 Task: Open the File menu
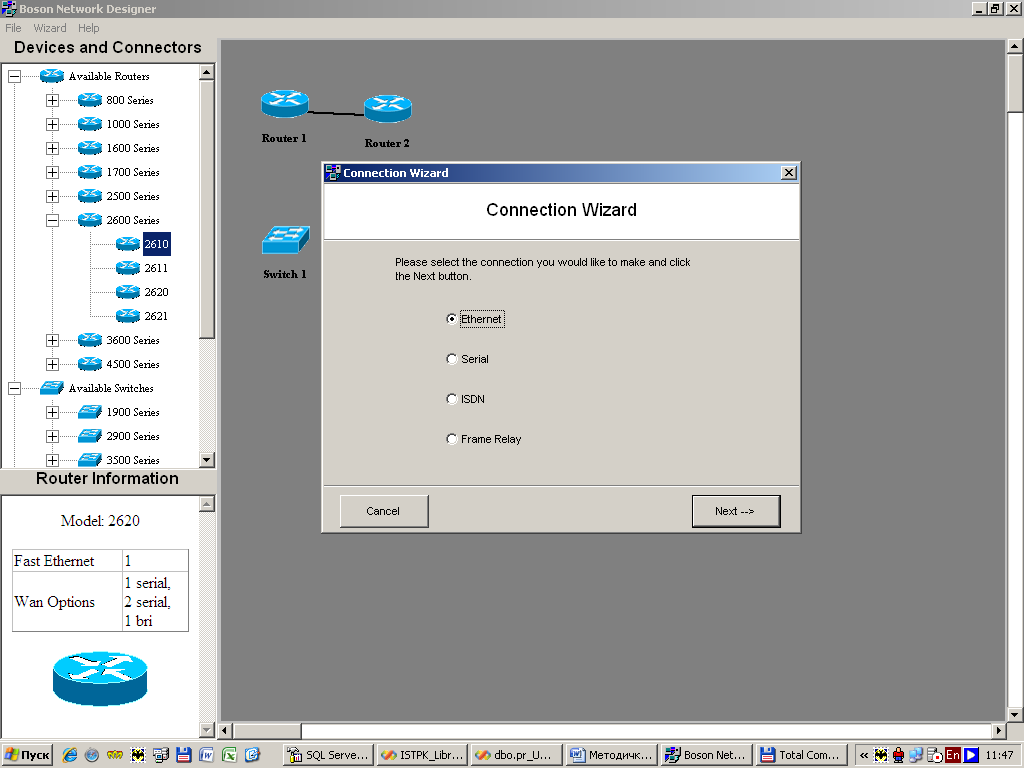[x=13, y=28]
